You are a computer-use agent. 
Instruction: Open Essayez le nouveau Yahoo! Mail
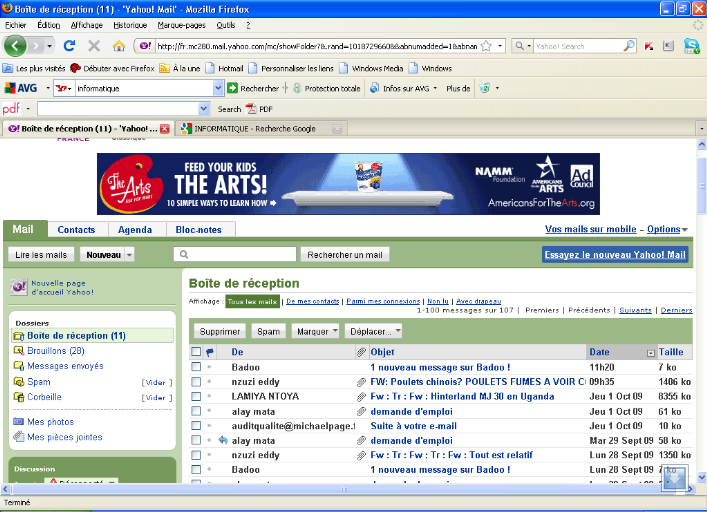615,255
